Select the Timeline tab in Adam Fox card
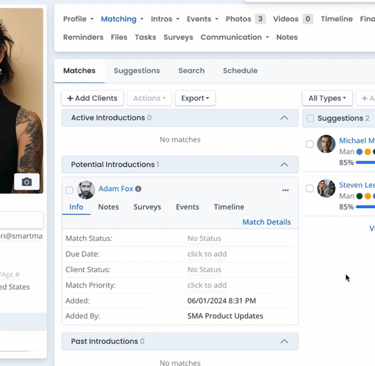The height and width of the screenshot is (366, 375). click(229, 207)
